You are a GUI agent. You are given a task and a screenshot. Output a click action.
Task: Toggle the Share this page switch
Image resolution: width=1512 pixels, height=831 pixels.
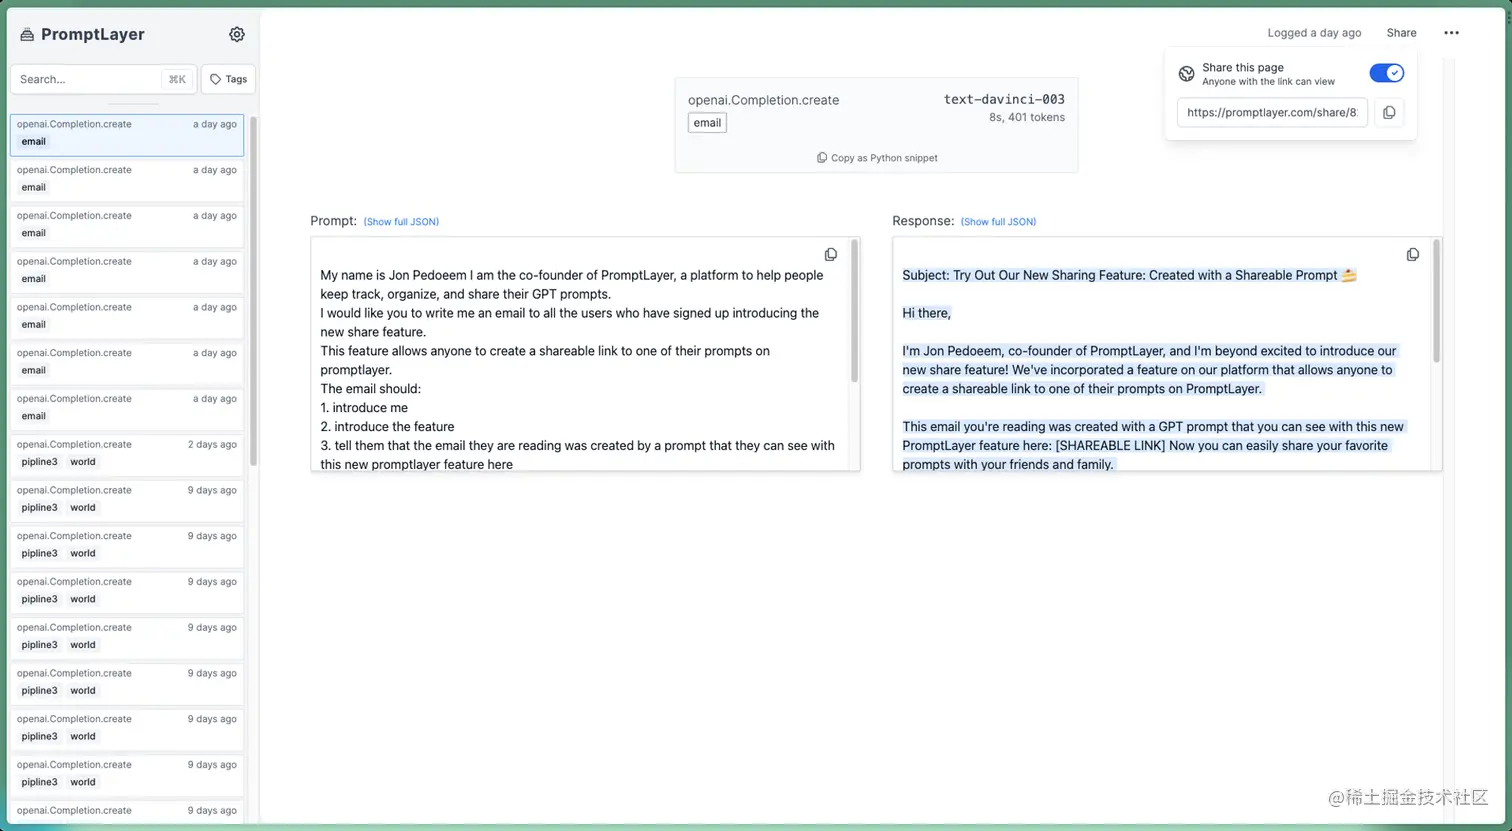[x=1387, y=73]
